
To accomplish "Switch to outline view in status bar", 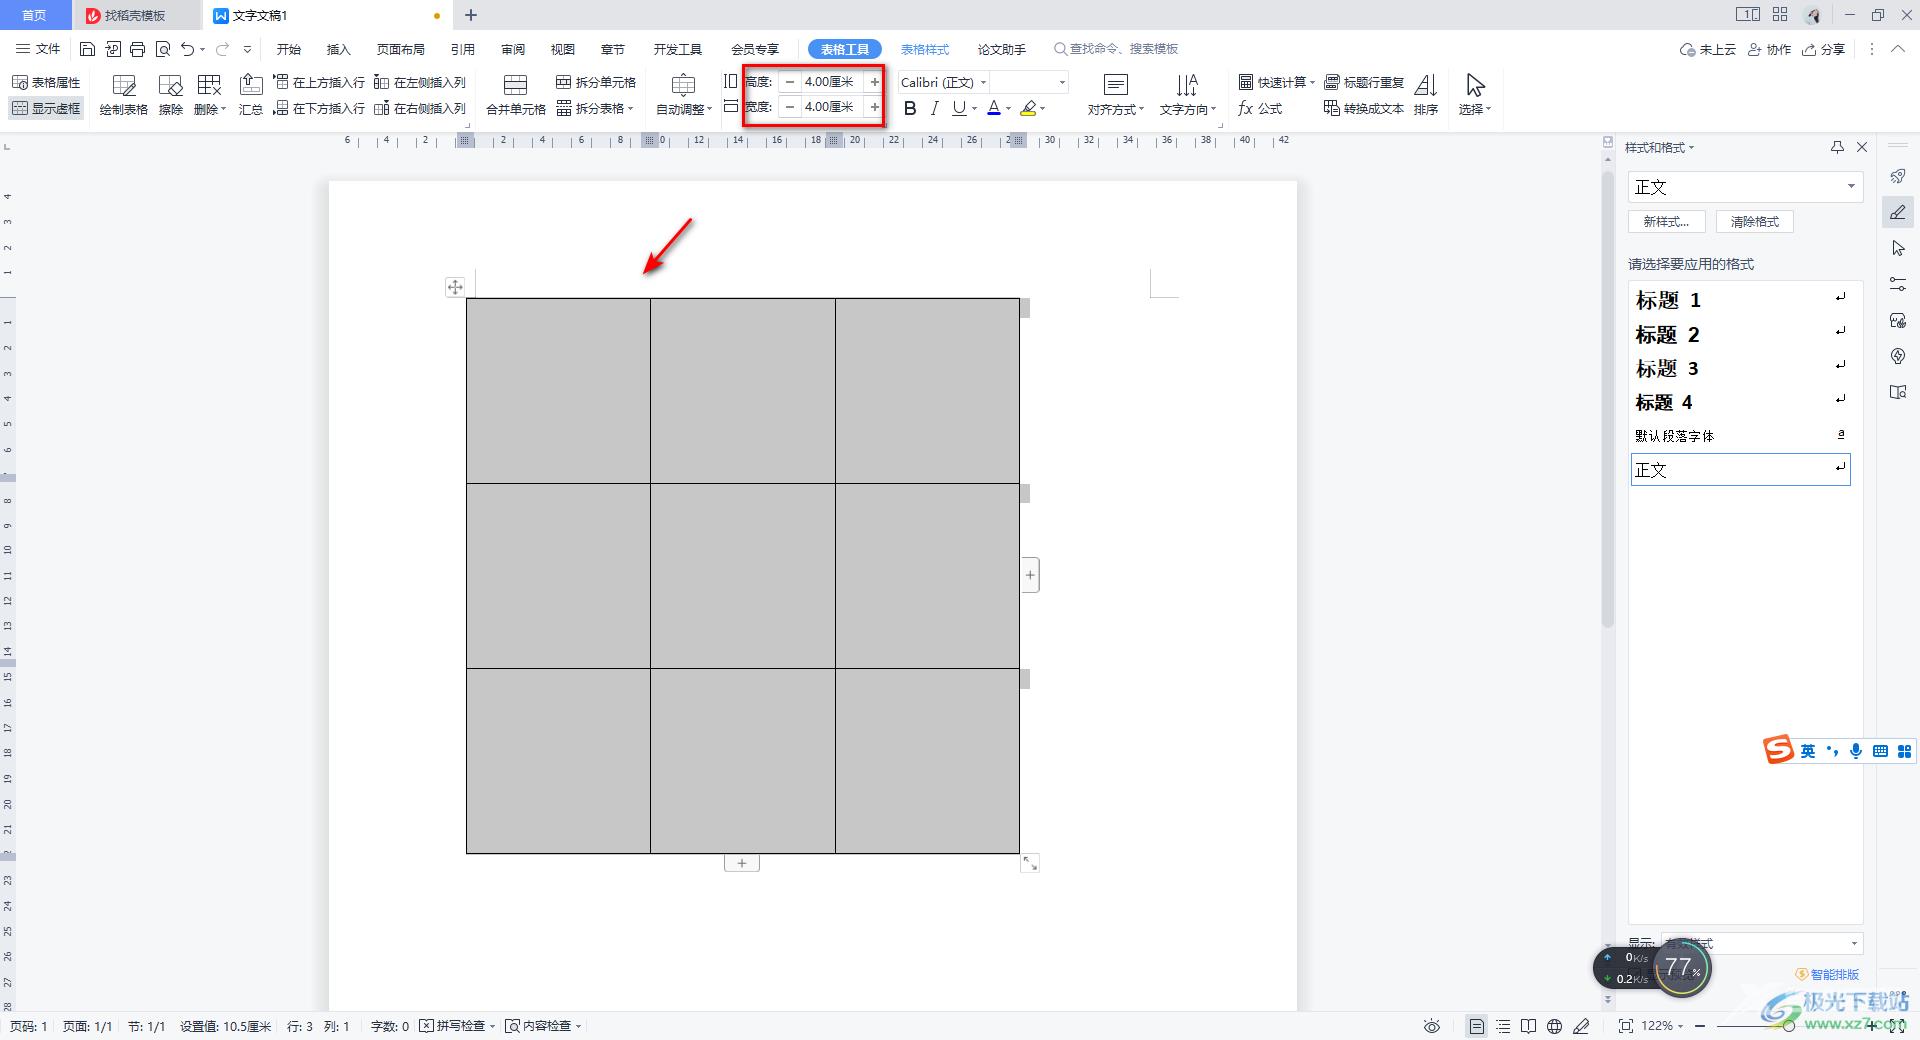I will [x=1503, y=1026].
